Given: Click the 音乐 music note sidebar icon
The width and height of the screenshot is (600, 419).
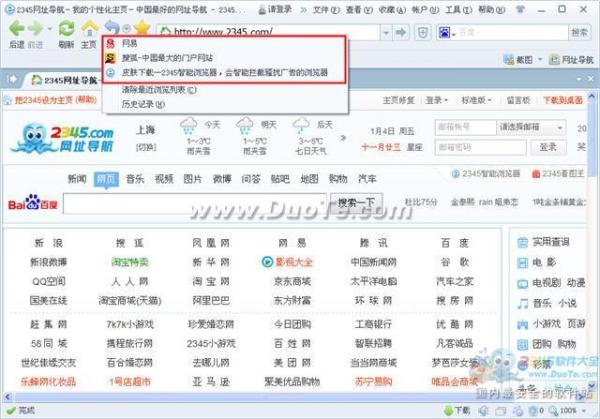Looking at the screenshot, I should coord(522,304).
